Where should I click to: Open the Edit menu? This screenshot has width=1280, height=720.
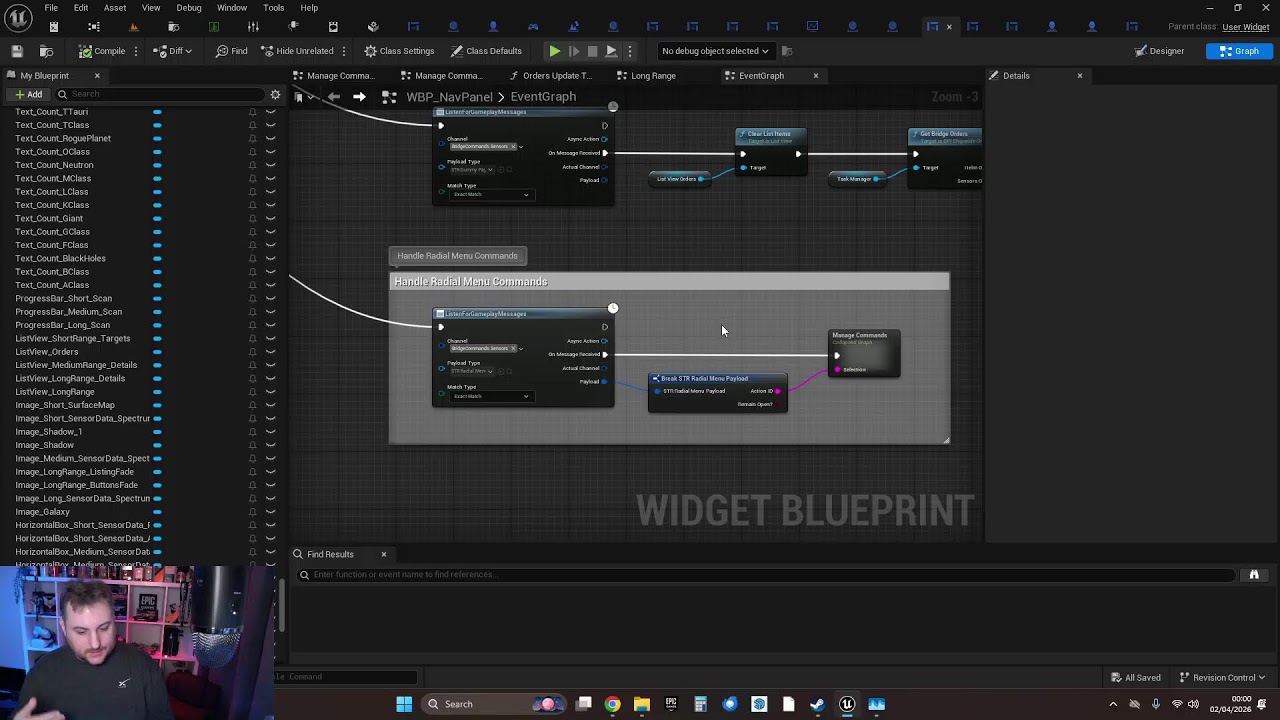[81, 8]
